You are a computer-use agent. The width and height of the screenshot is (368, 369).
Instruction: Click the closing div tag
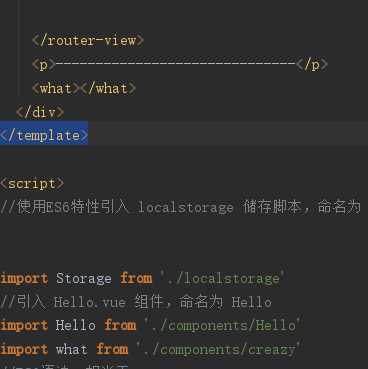[40, 112]
